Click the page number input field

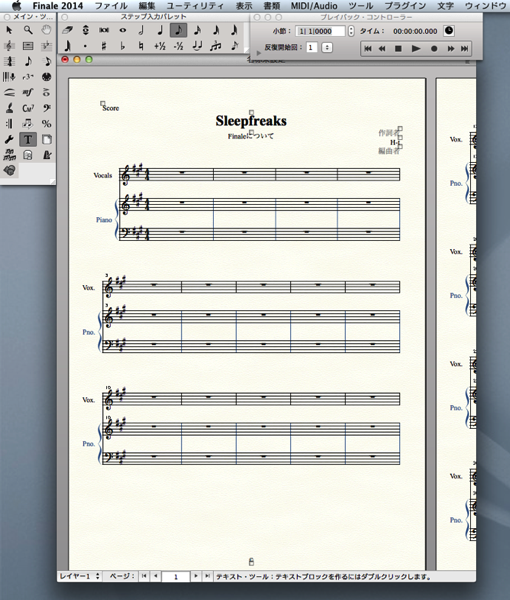pyautogui.click(x=176, y=576)
